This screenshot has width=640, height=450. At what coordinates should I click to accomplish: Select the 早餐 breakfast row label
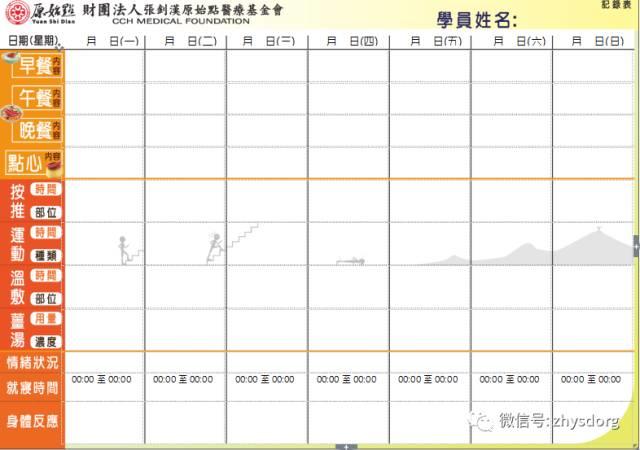click(x=30, y=66)
